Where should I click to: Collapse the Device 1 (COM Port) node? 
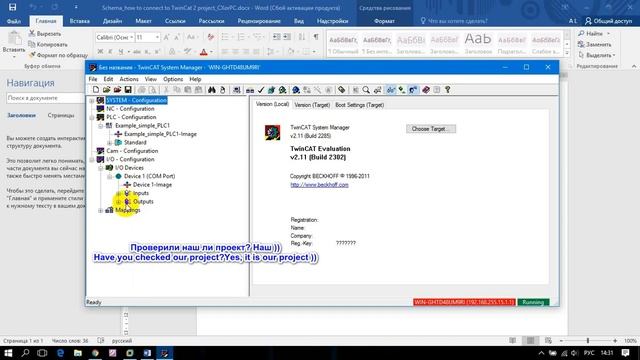(109, 176)
